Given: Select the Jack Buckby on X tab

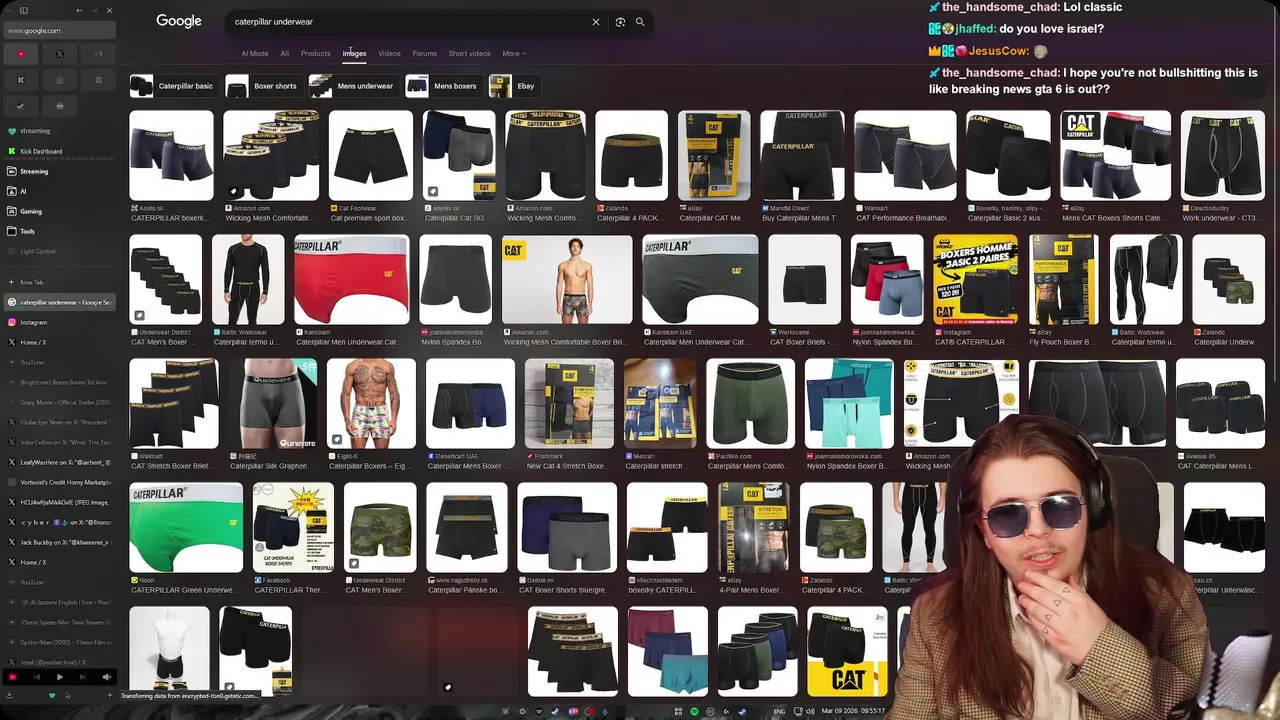Looking at the screenshot, I should click(x=59, y=542).
